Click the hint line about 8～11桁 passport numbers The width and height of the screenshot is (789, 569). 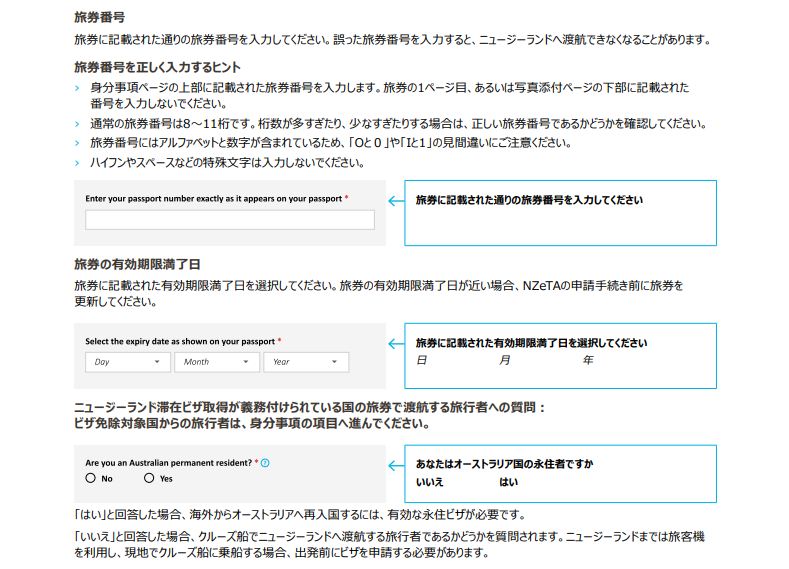(x=399, y=124)
